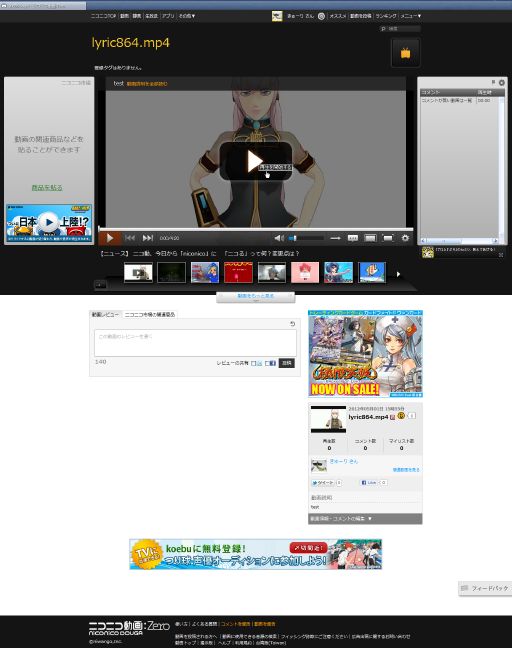512x648 pixels.
Task: Open the comment panel gear settings
Action: [502, 83]
